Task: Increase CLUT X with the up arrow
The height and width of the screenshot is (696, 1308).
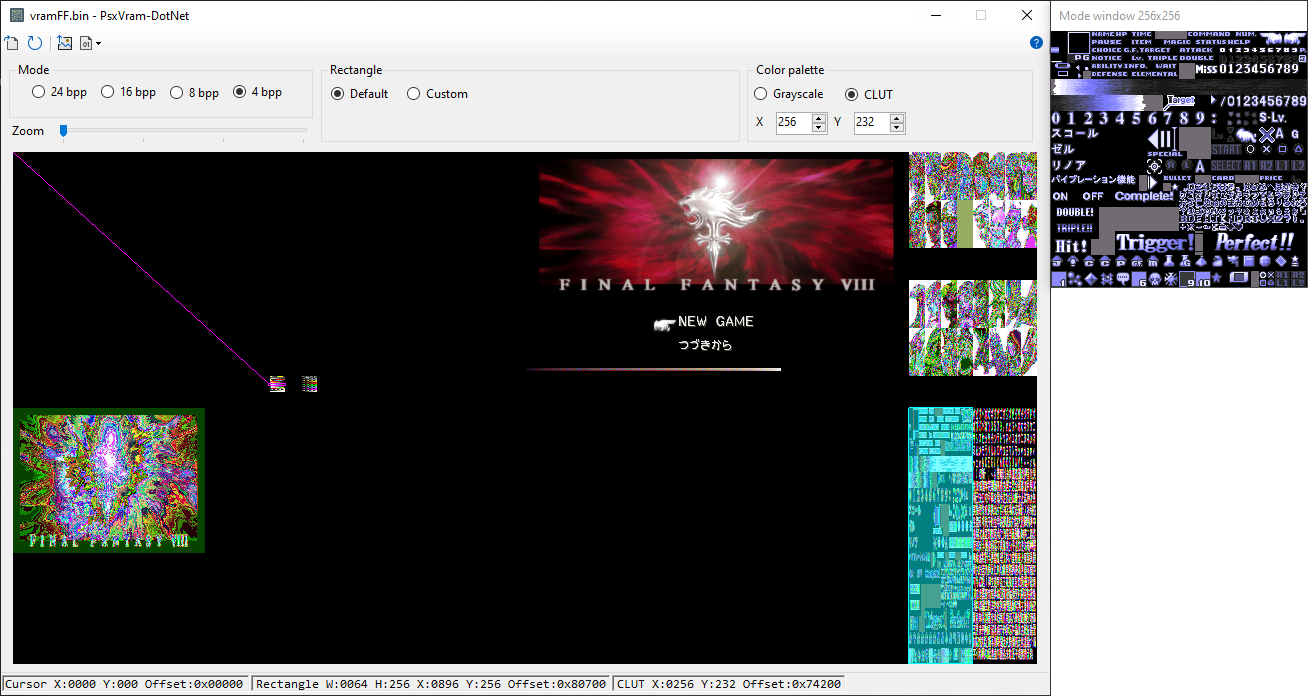Action: (x=819, y=118)
